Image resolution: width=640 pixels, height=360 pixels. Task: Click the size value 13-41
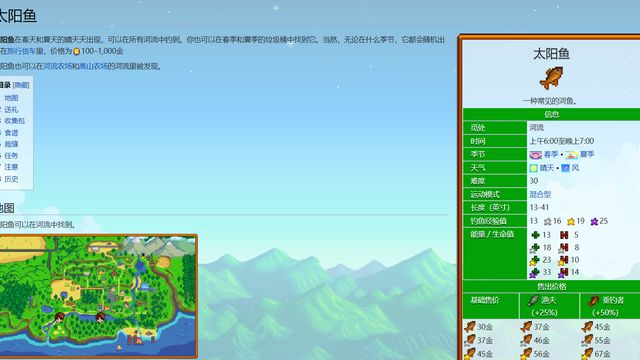[x=539, y=207]
